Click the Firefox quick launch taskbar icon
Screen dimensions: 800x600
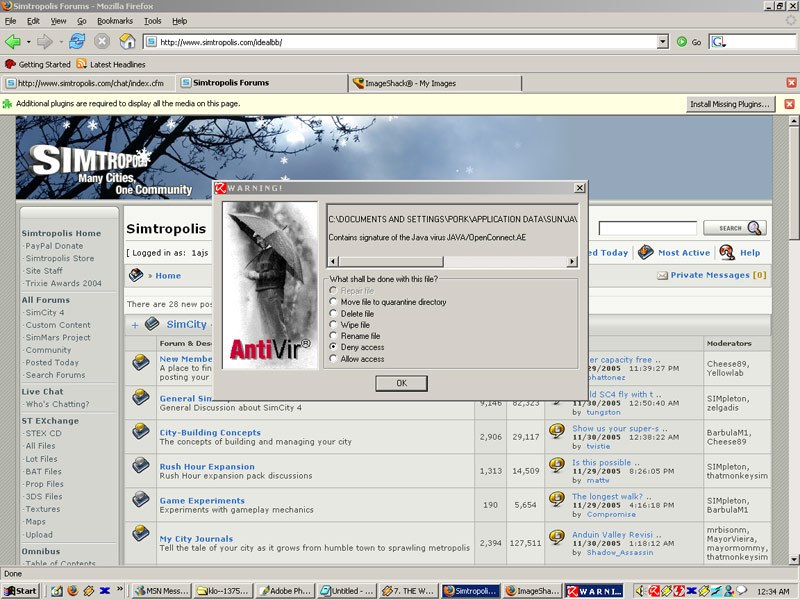click(x=73, y=590)
